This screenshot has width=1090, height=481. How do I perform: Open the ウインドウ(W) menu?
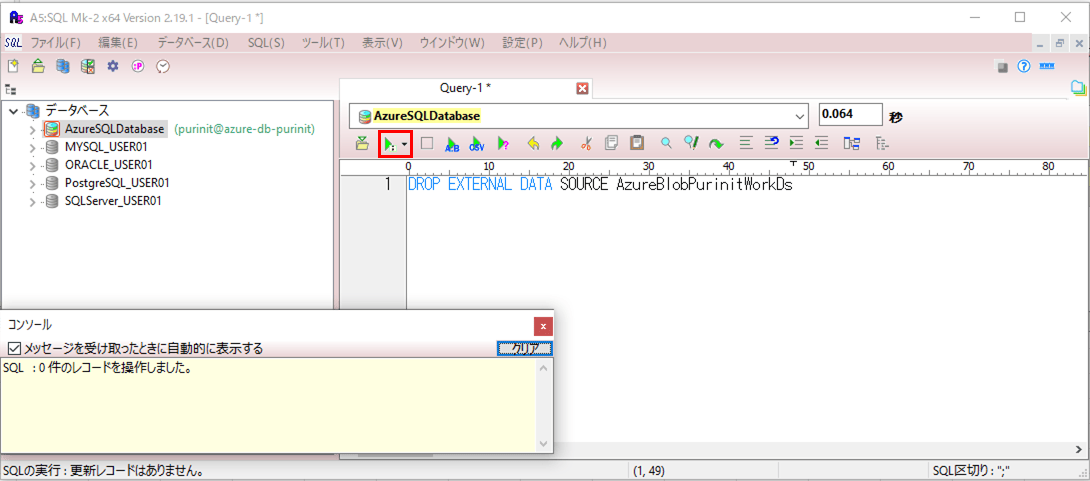coord(452,42)
